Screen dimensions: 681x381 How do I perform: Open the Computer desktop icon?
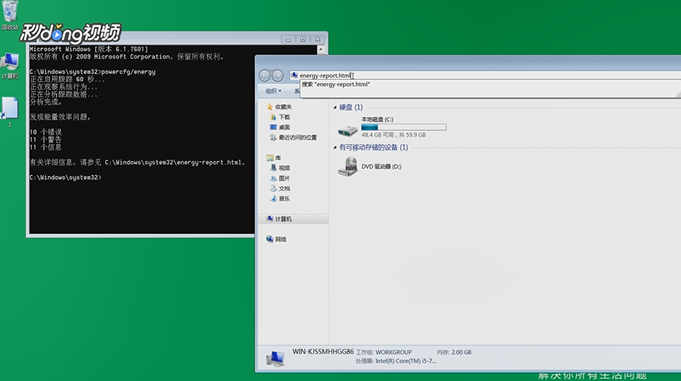[x=10, y=66]
